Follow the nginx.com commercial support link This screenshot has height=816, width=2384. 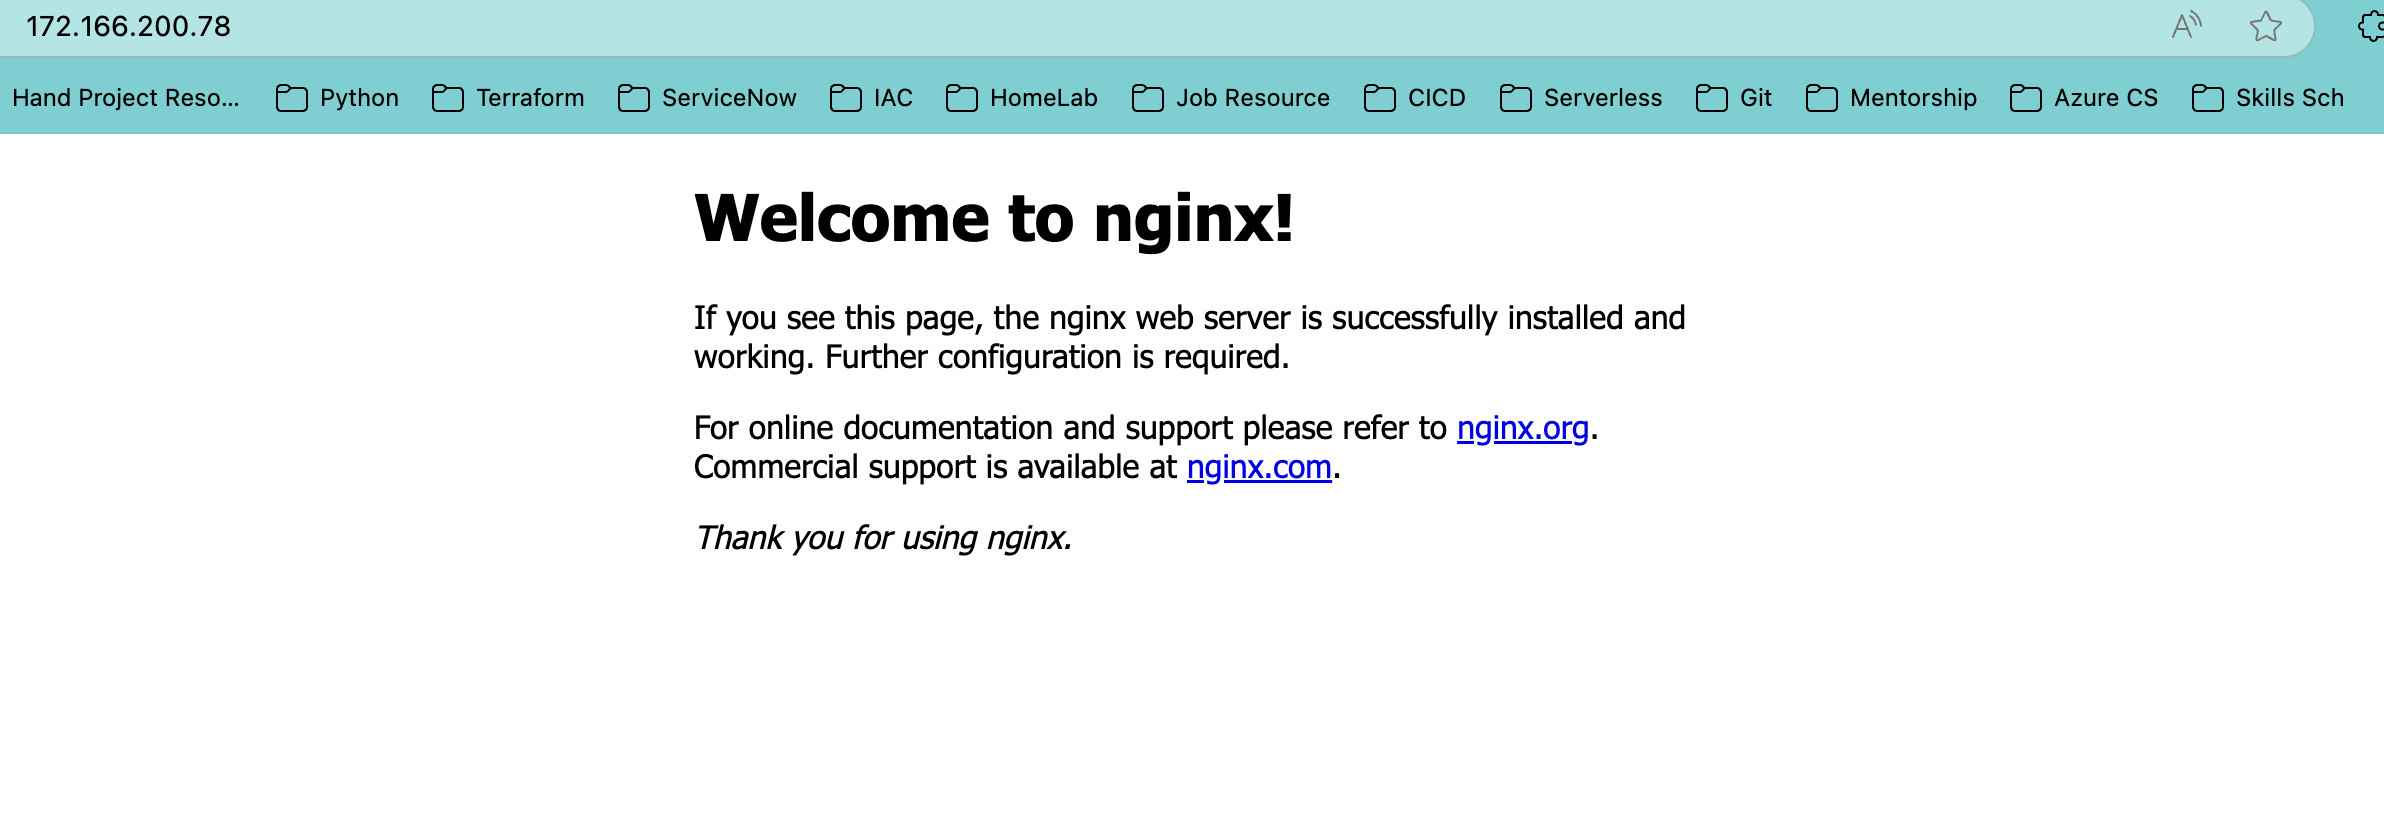(x=1259, y=467)
